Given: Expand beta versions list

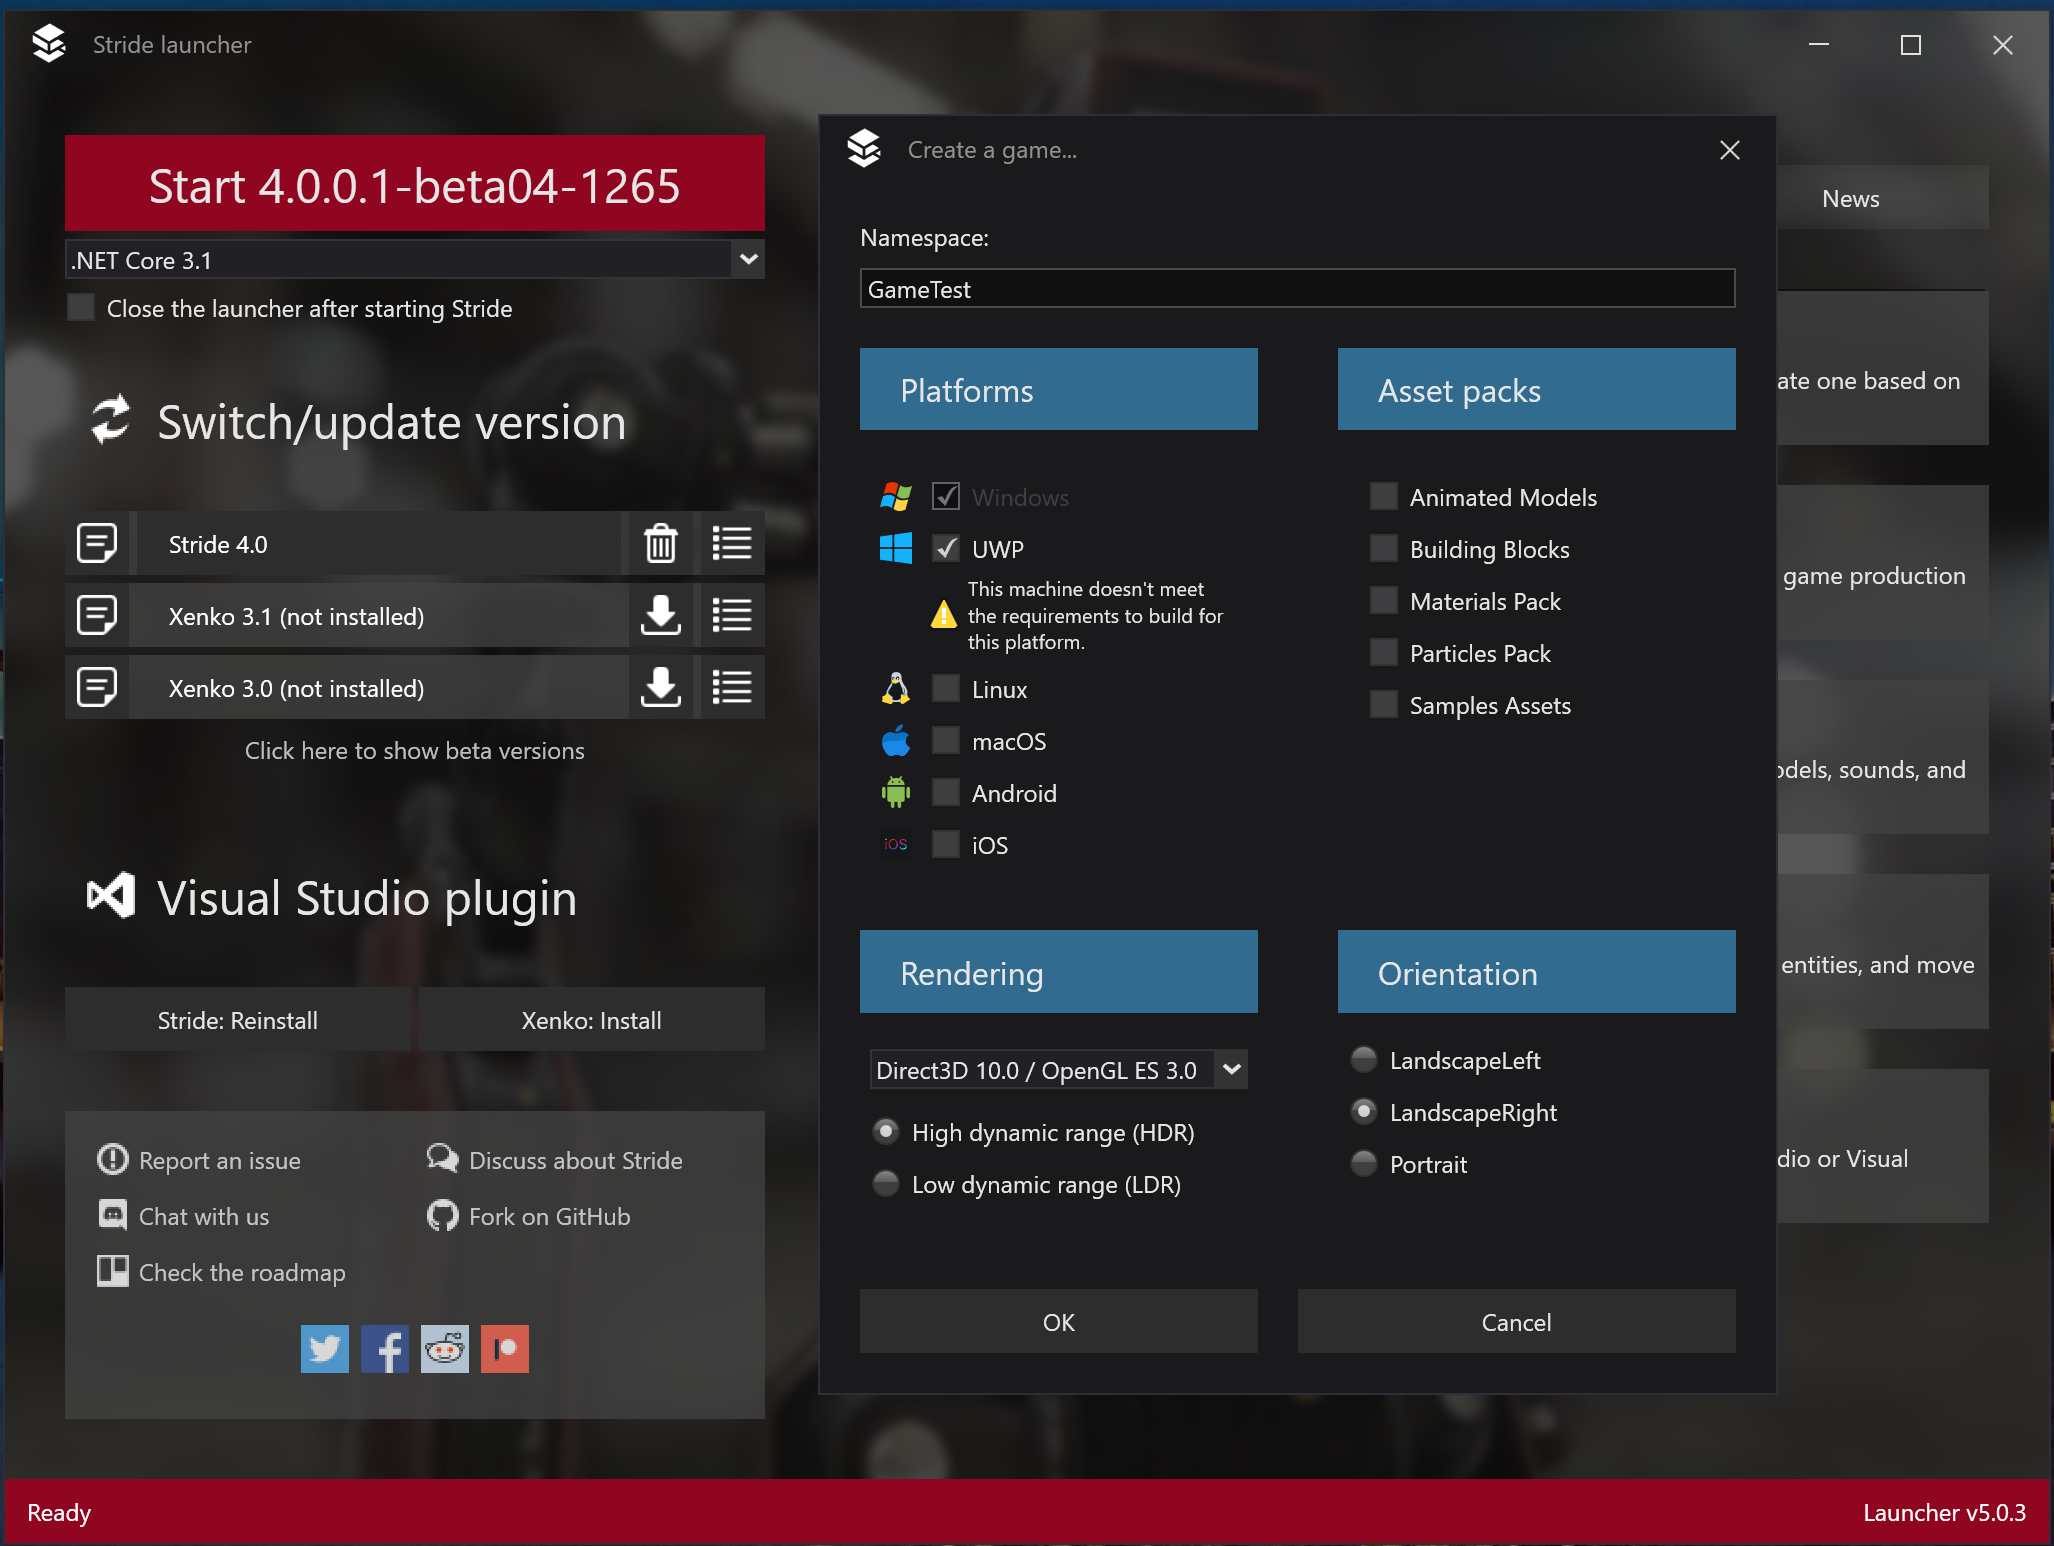Looking at the screenshot, I should (414, 750).
